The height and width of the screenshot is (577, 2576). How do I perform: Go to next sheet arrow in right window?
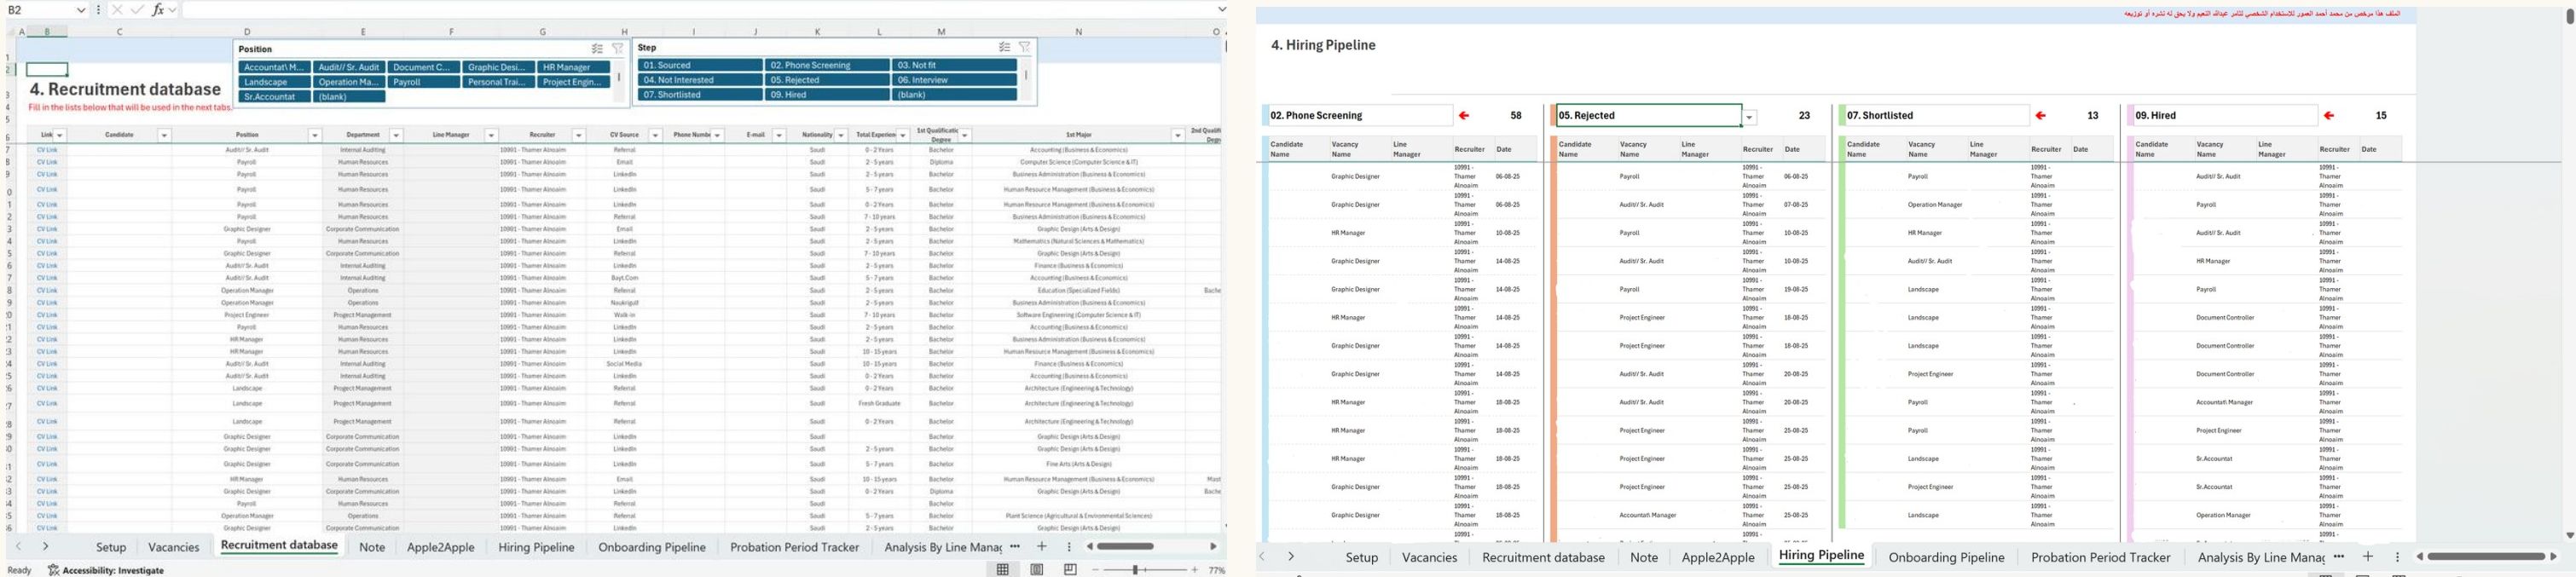1291,556
